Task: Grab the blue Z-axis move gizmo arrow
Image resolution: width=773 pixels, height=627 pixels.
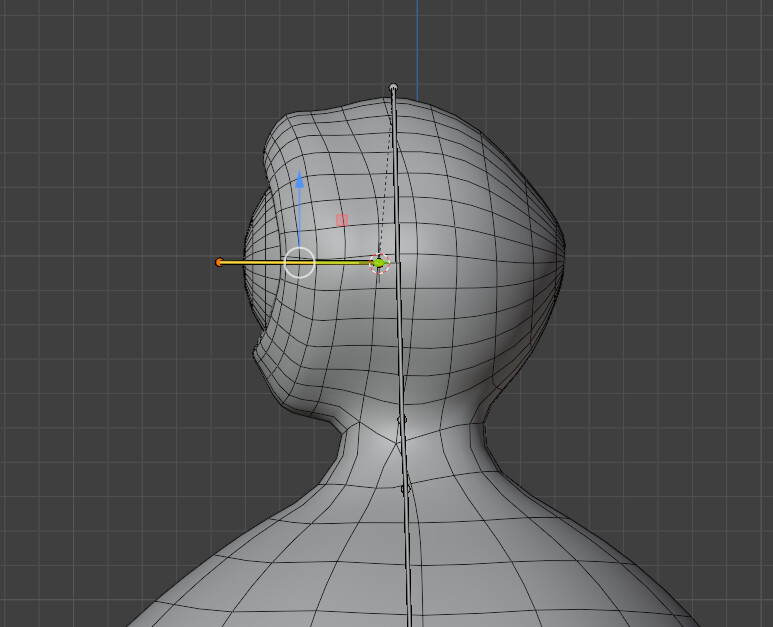Action: pyautogui.click(x=299, y=179)
